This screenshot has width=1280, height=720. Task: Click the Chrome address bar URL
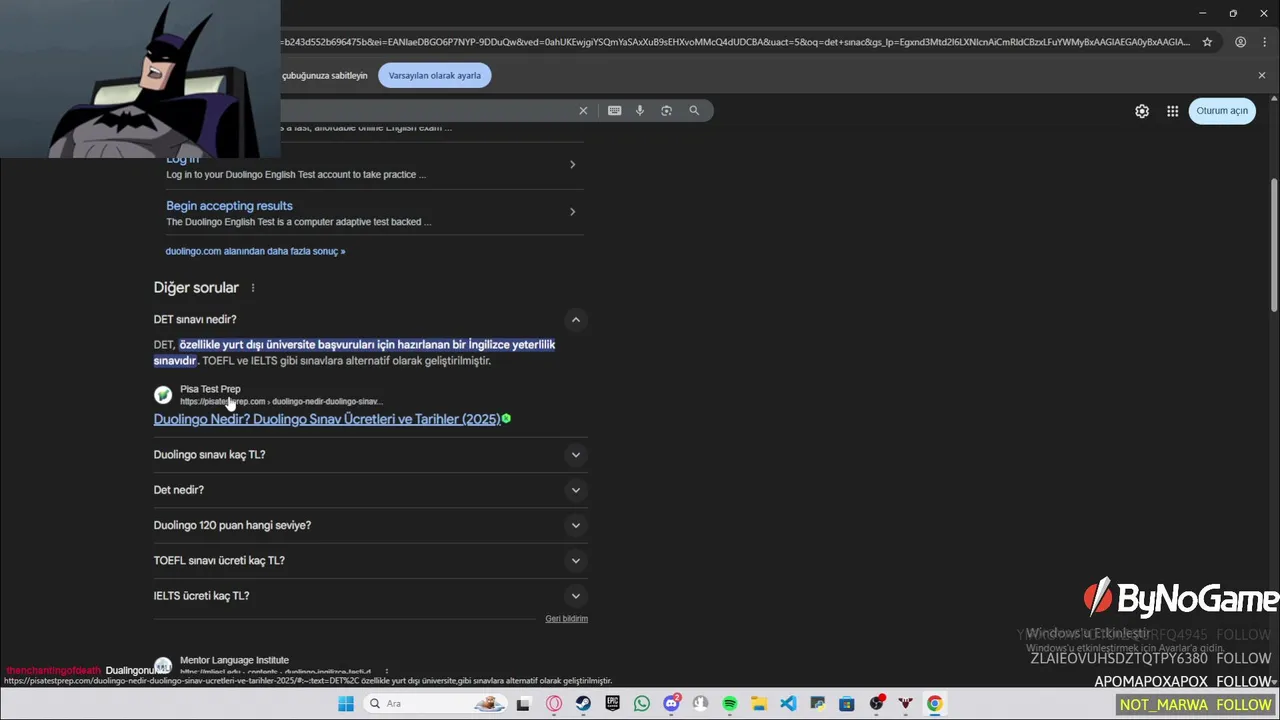[x=736, y=42]
